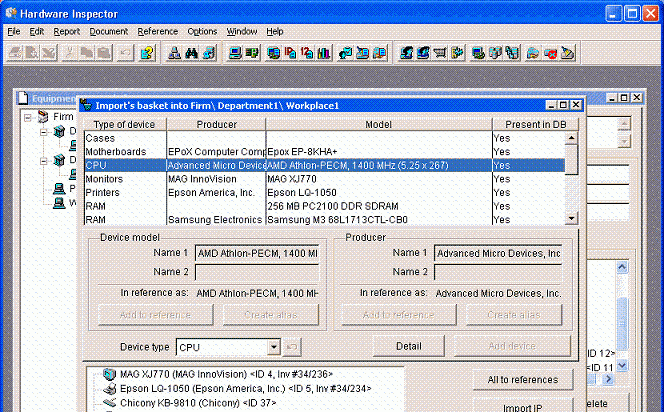
Task: Click the 'Present in DB' column header
Action: [535, 124]
